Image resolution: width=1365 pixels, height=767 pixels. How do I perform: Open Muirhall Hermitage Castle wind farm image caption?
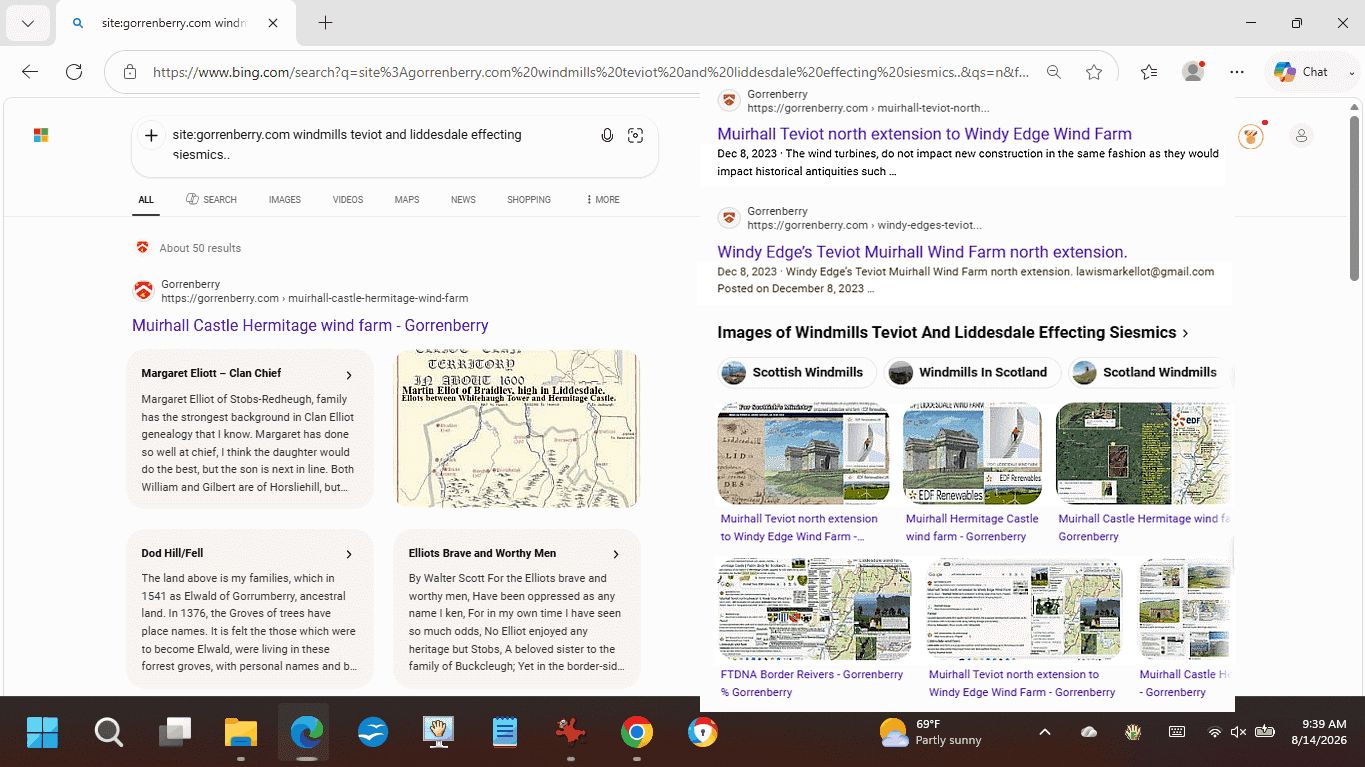click(972, 528)
